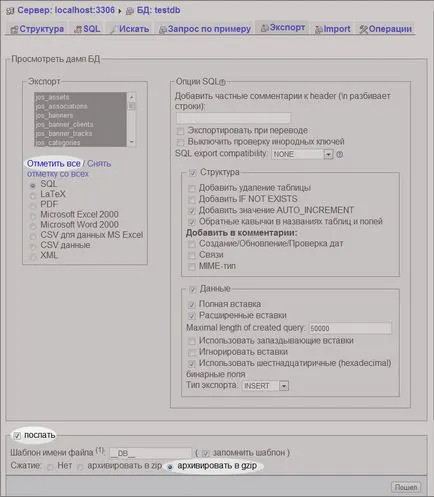Click the table list scroll-down arrow
This screenshot has height=497, width=434.
[132, 142]
